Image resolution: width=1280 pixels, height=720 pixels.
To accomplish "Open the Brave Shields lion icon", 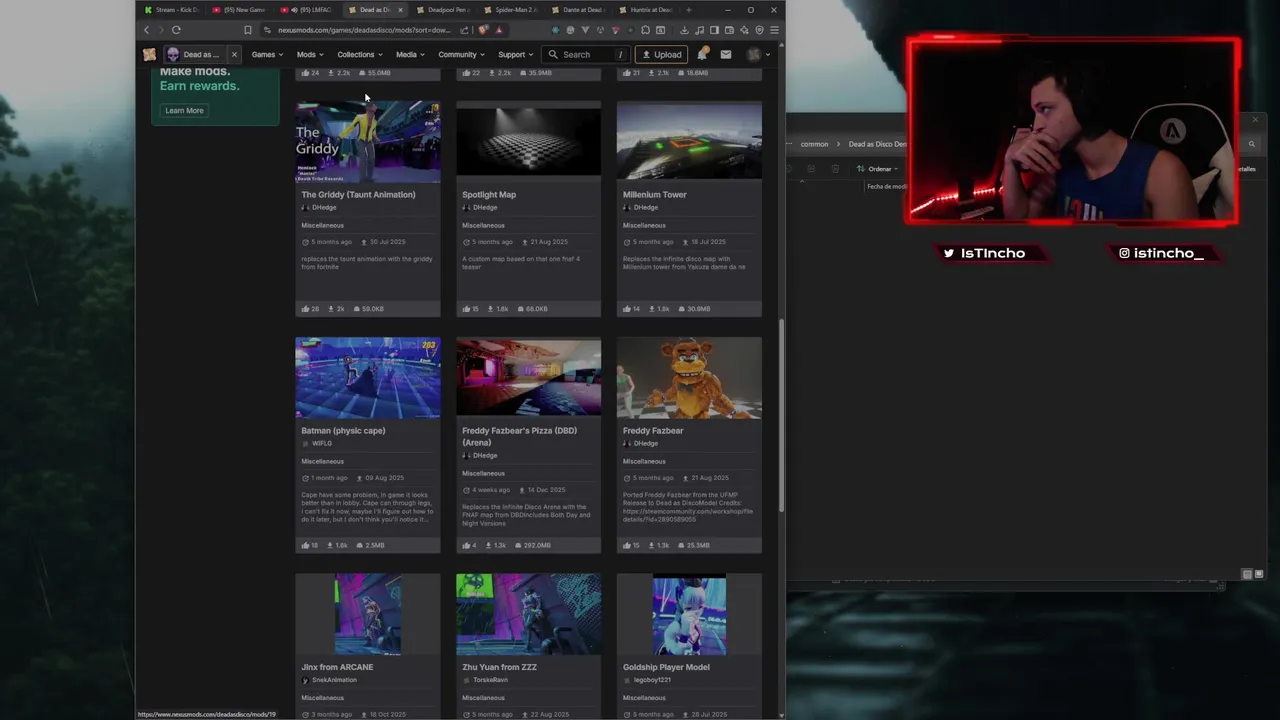I will tap(484, 30).
